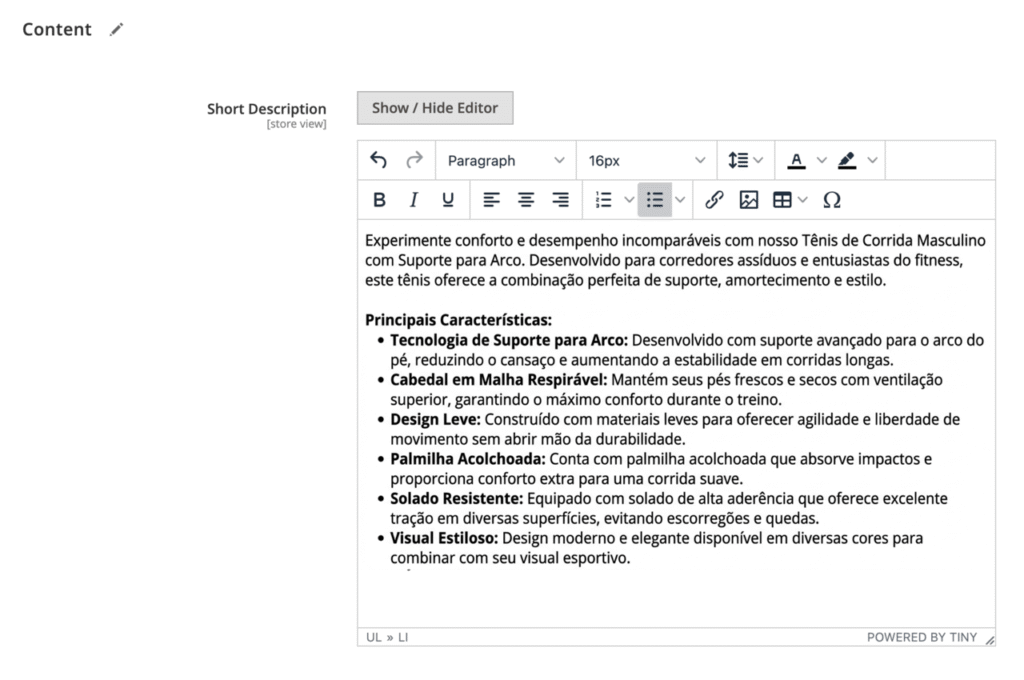Align text to the right
The image size is (1024, 680).
pyautogui.click(x=560, y=200)
